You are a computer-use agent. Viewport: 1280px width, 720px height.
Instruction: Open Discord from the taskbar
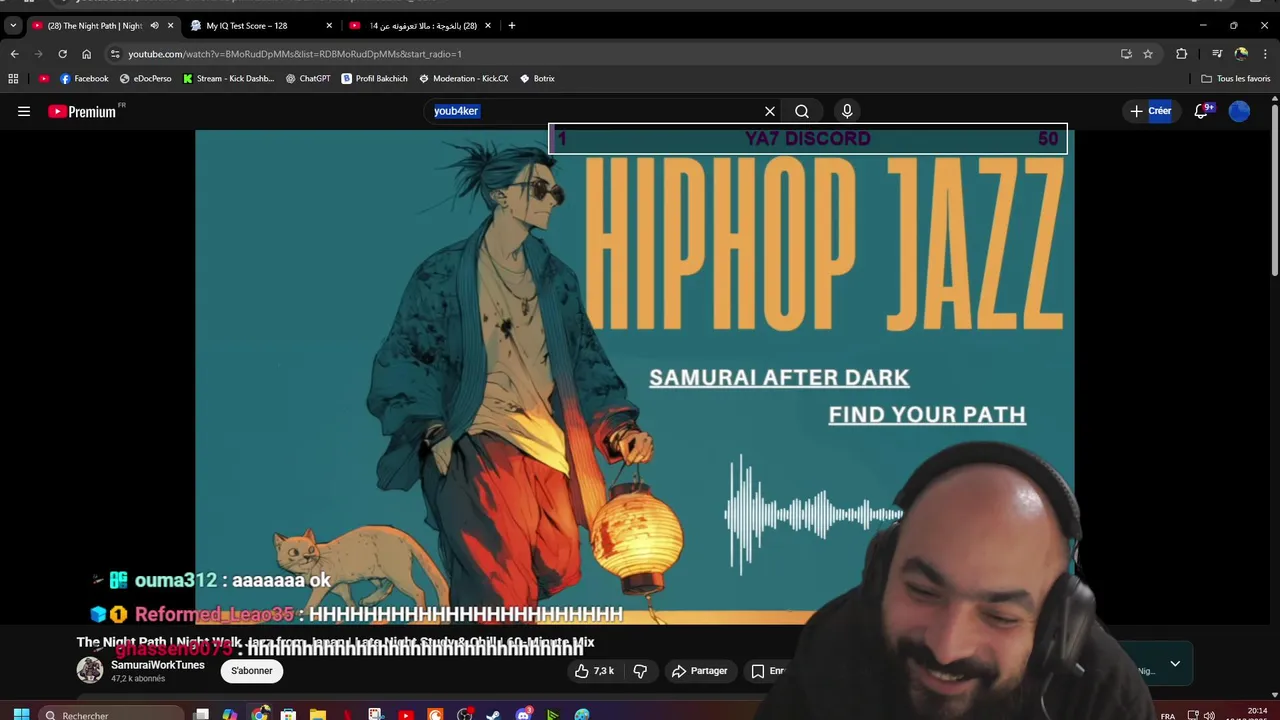pyautogui.click(x=524, y=714)
